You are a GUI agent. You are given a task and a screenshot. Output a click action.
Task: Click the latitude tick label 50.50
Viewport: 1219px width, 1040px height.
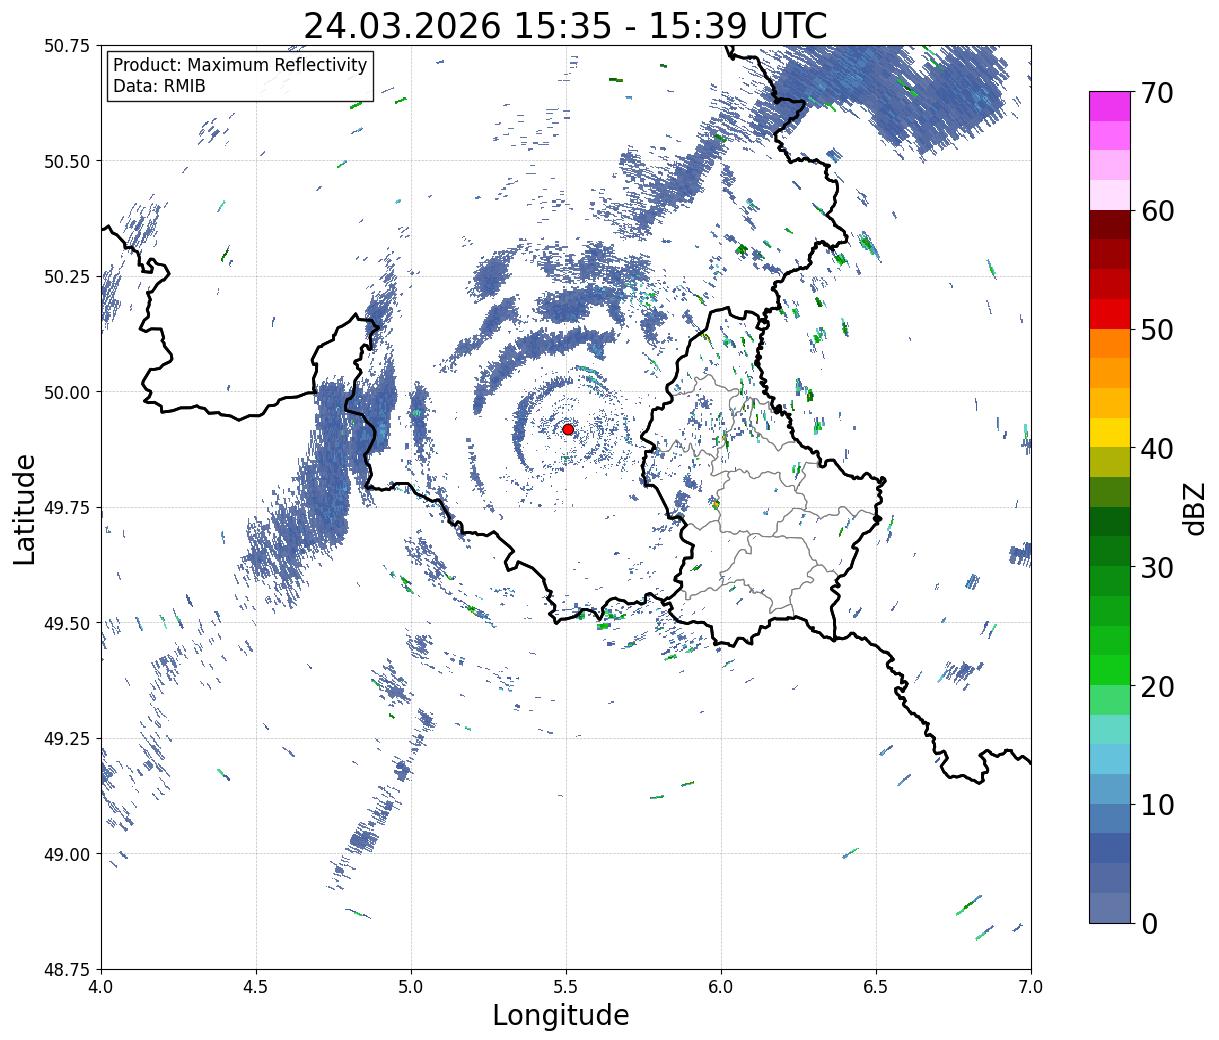67,161
